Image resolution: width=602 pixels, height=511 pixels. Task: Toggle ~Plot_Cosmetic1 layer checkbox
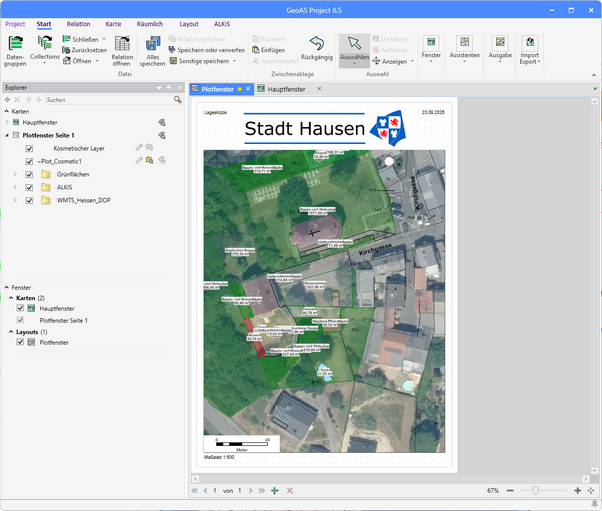tap(29, 162)
